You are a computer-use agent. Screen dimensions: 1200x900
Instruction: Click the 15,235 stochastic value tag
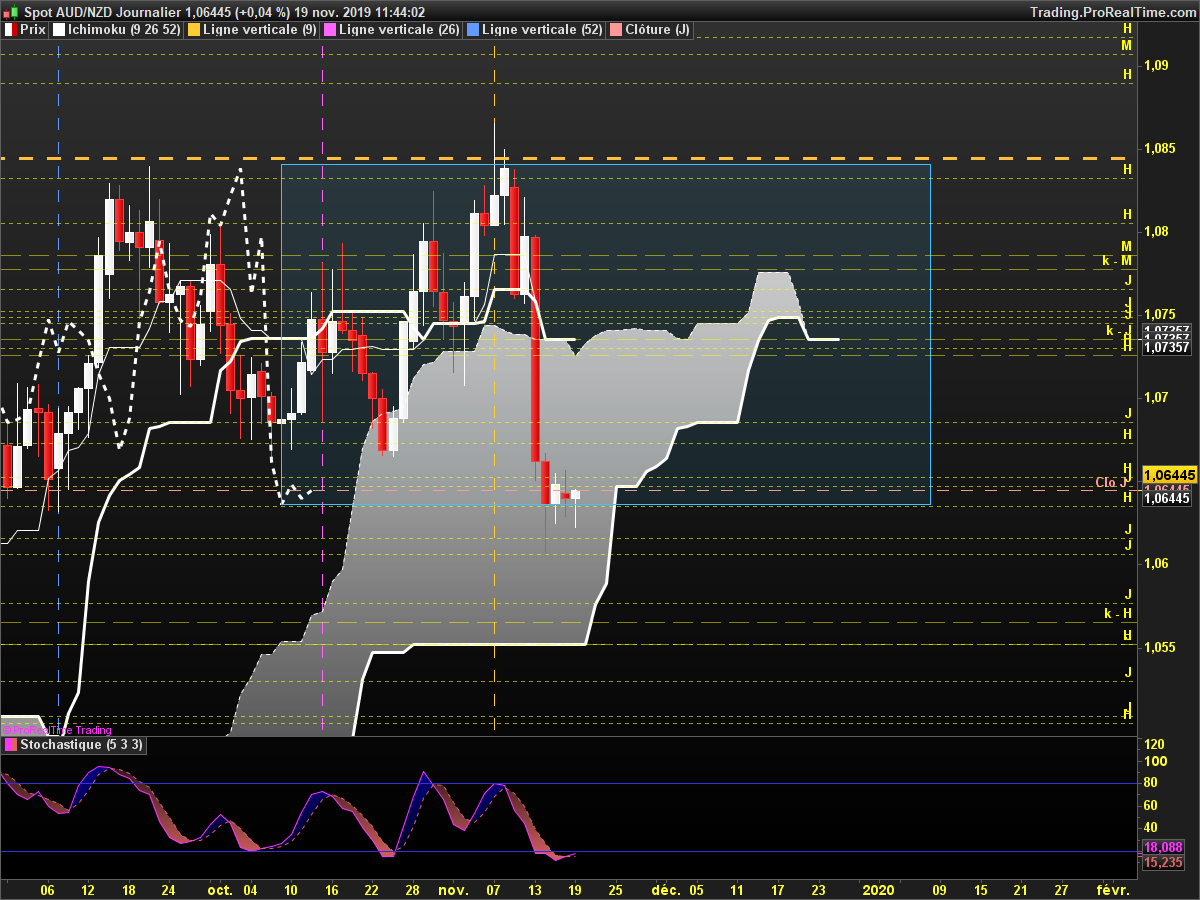(x=1163, y=861)
